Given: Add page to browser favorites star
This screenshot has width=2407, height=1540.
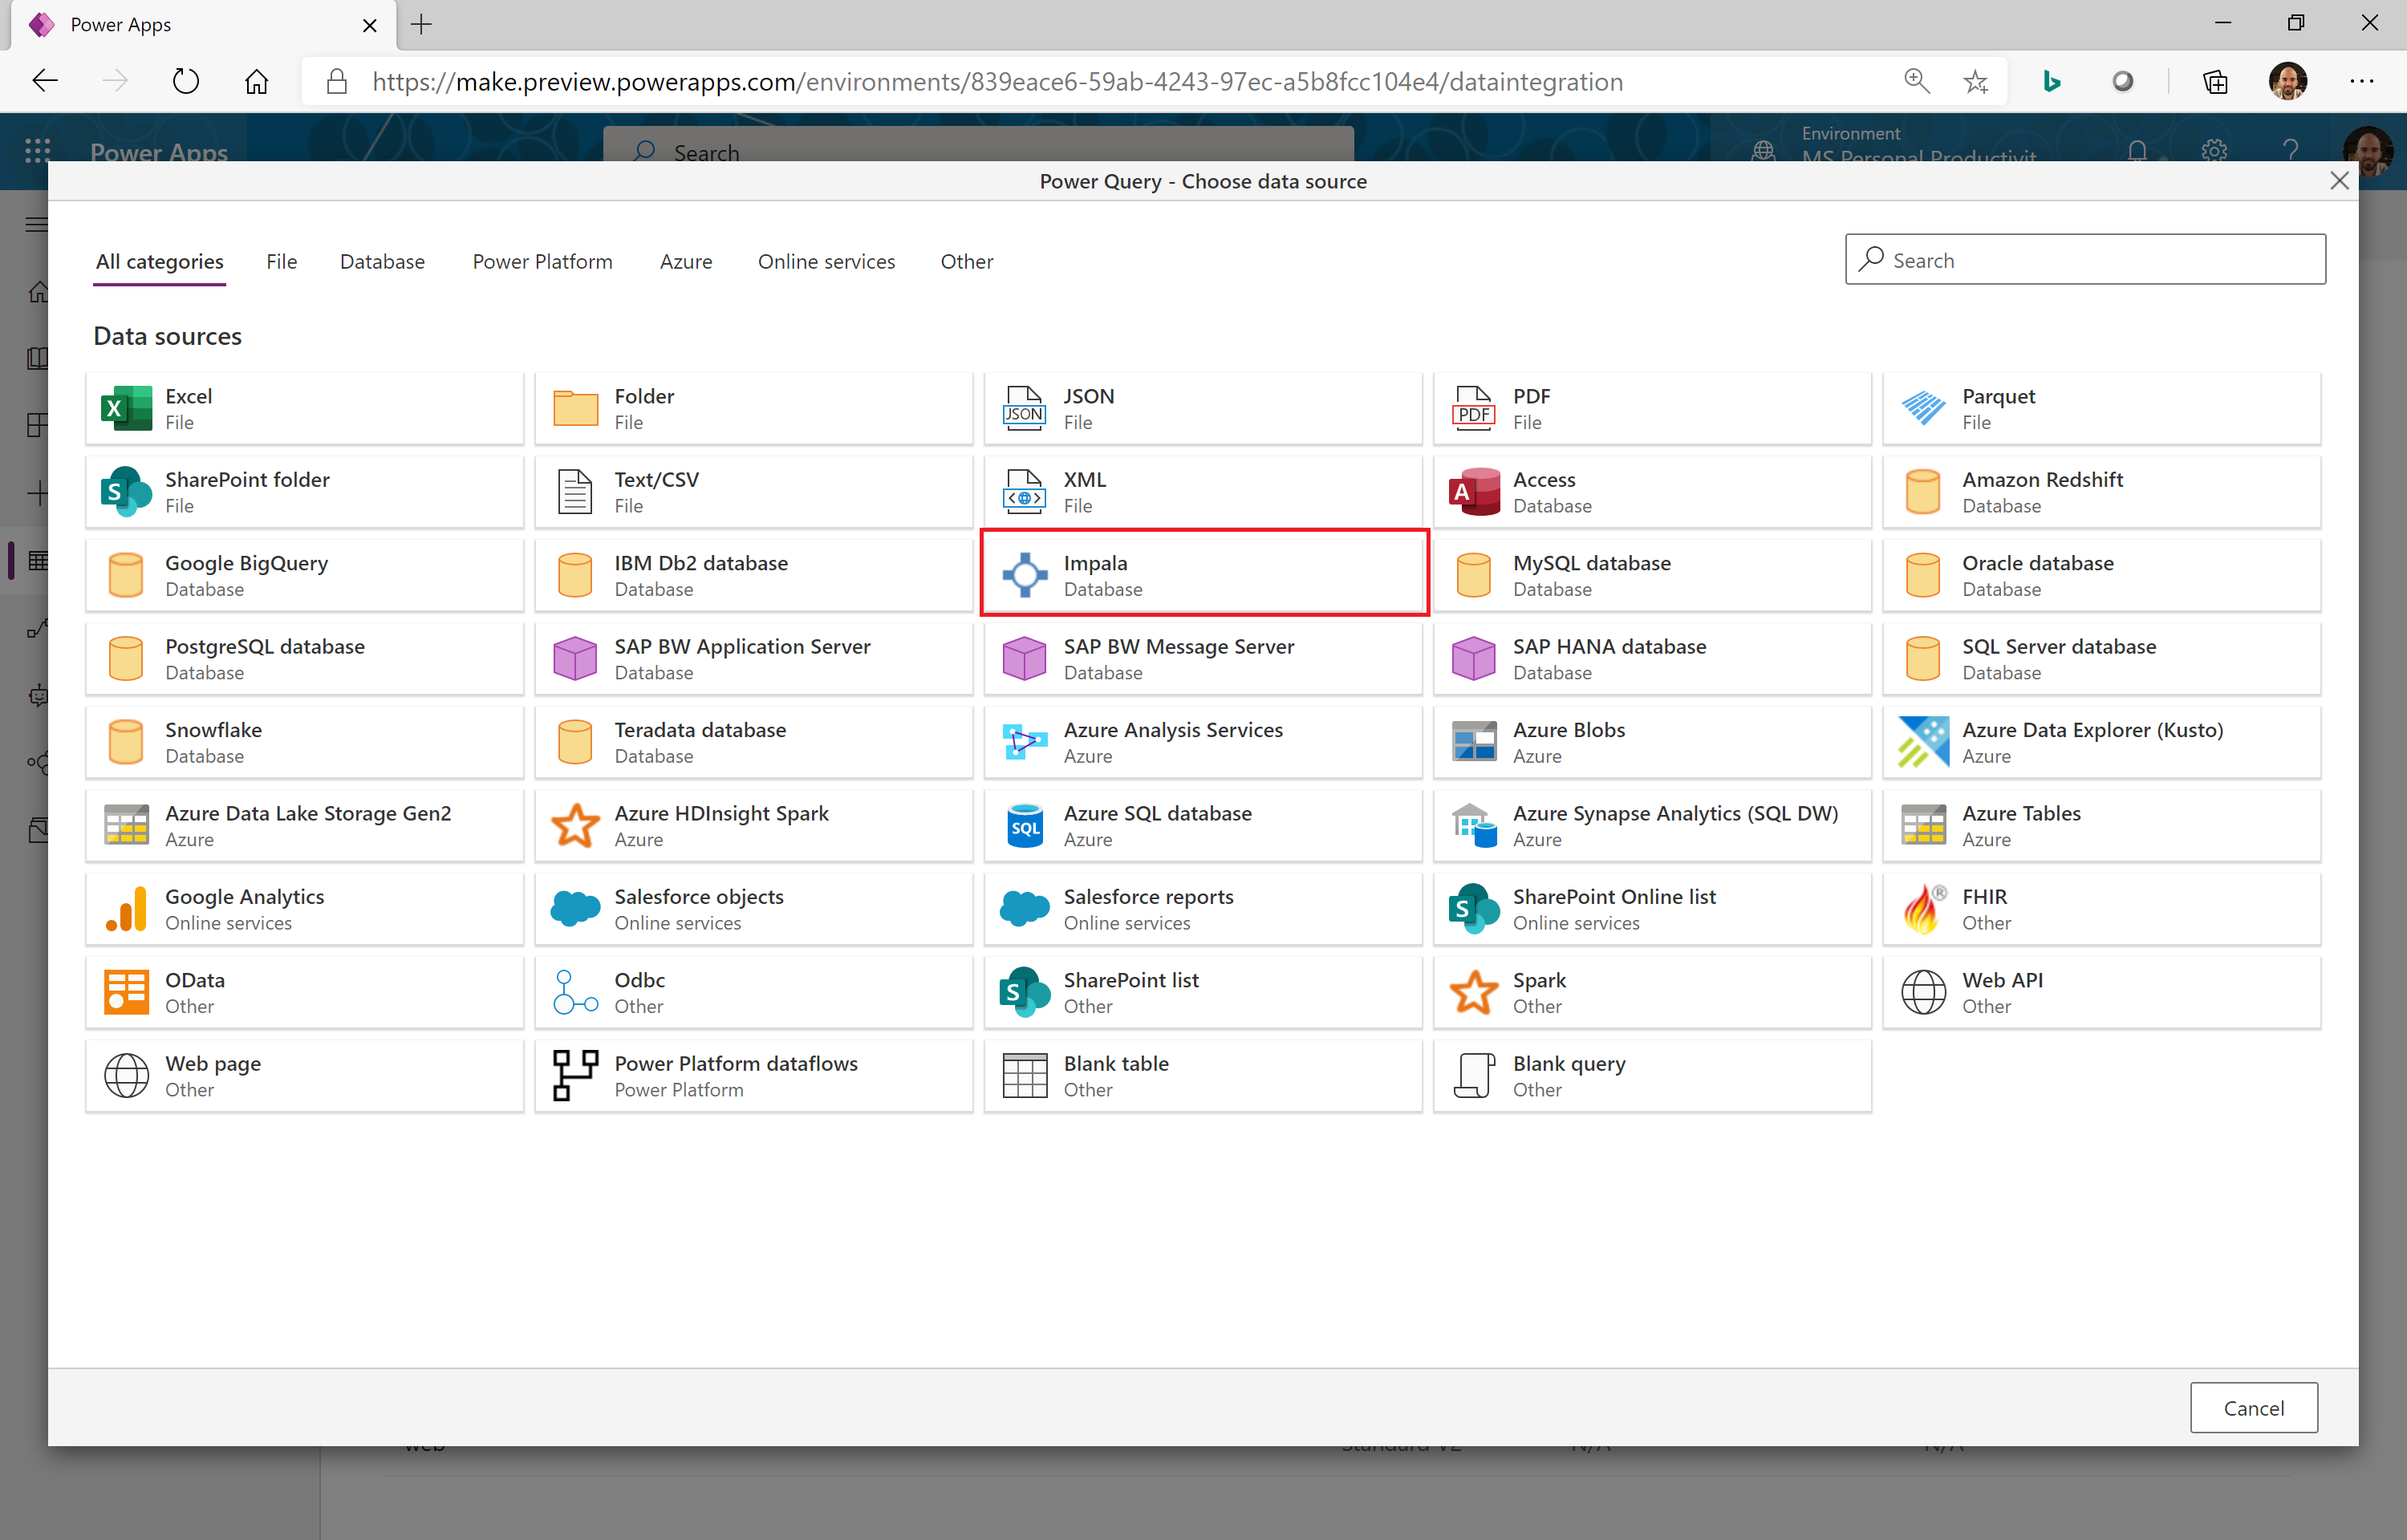Looking at the screenshot, I should [x=1975, y=81].
